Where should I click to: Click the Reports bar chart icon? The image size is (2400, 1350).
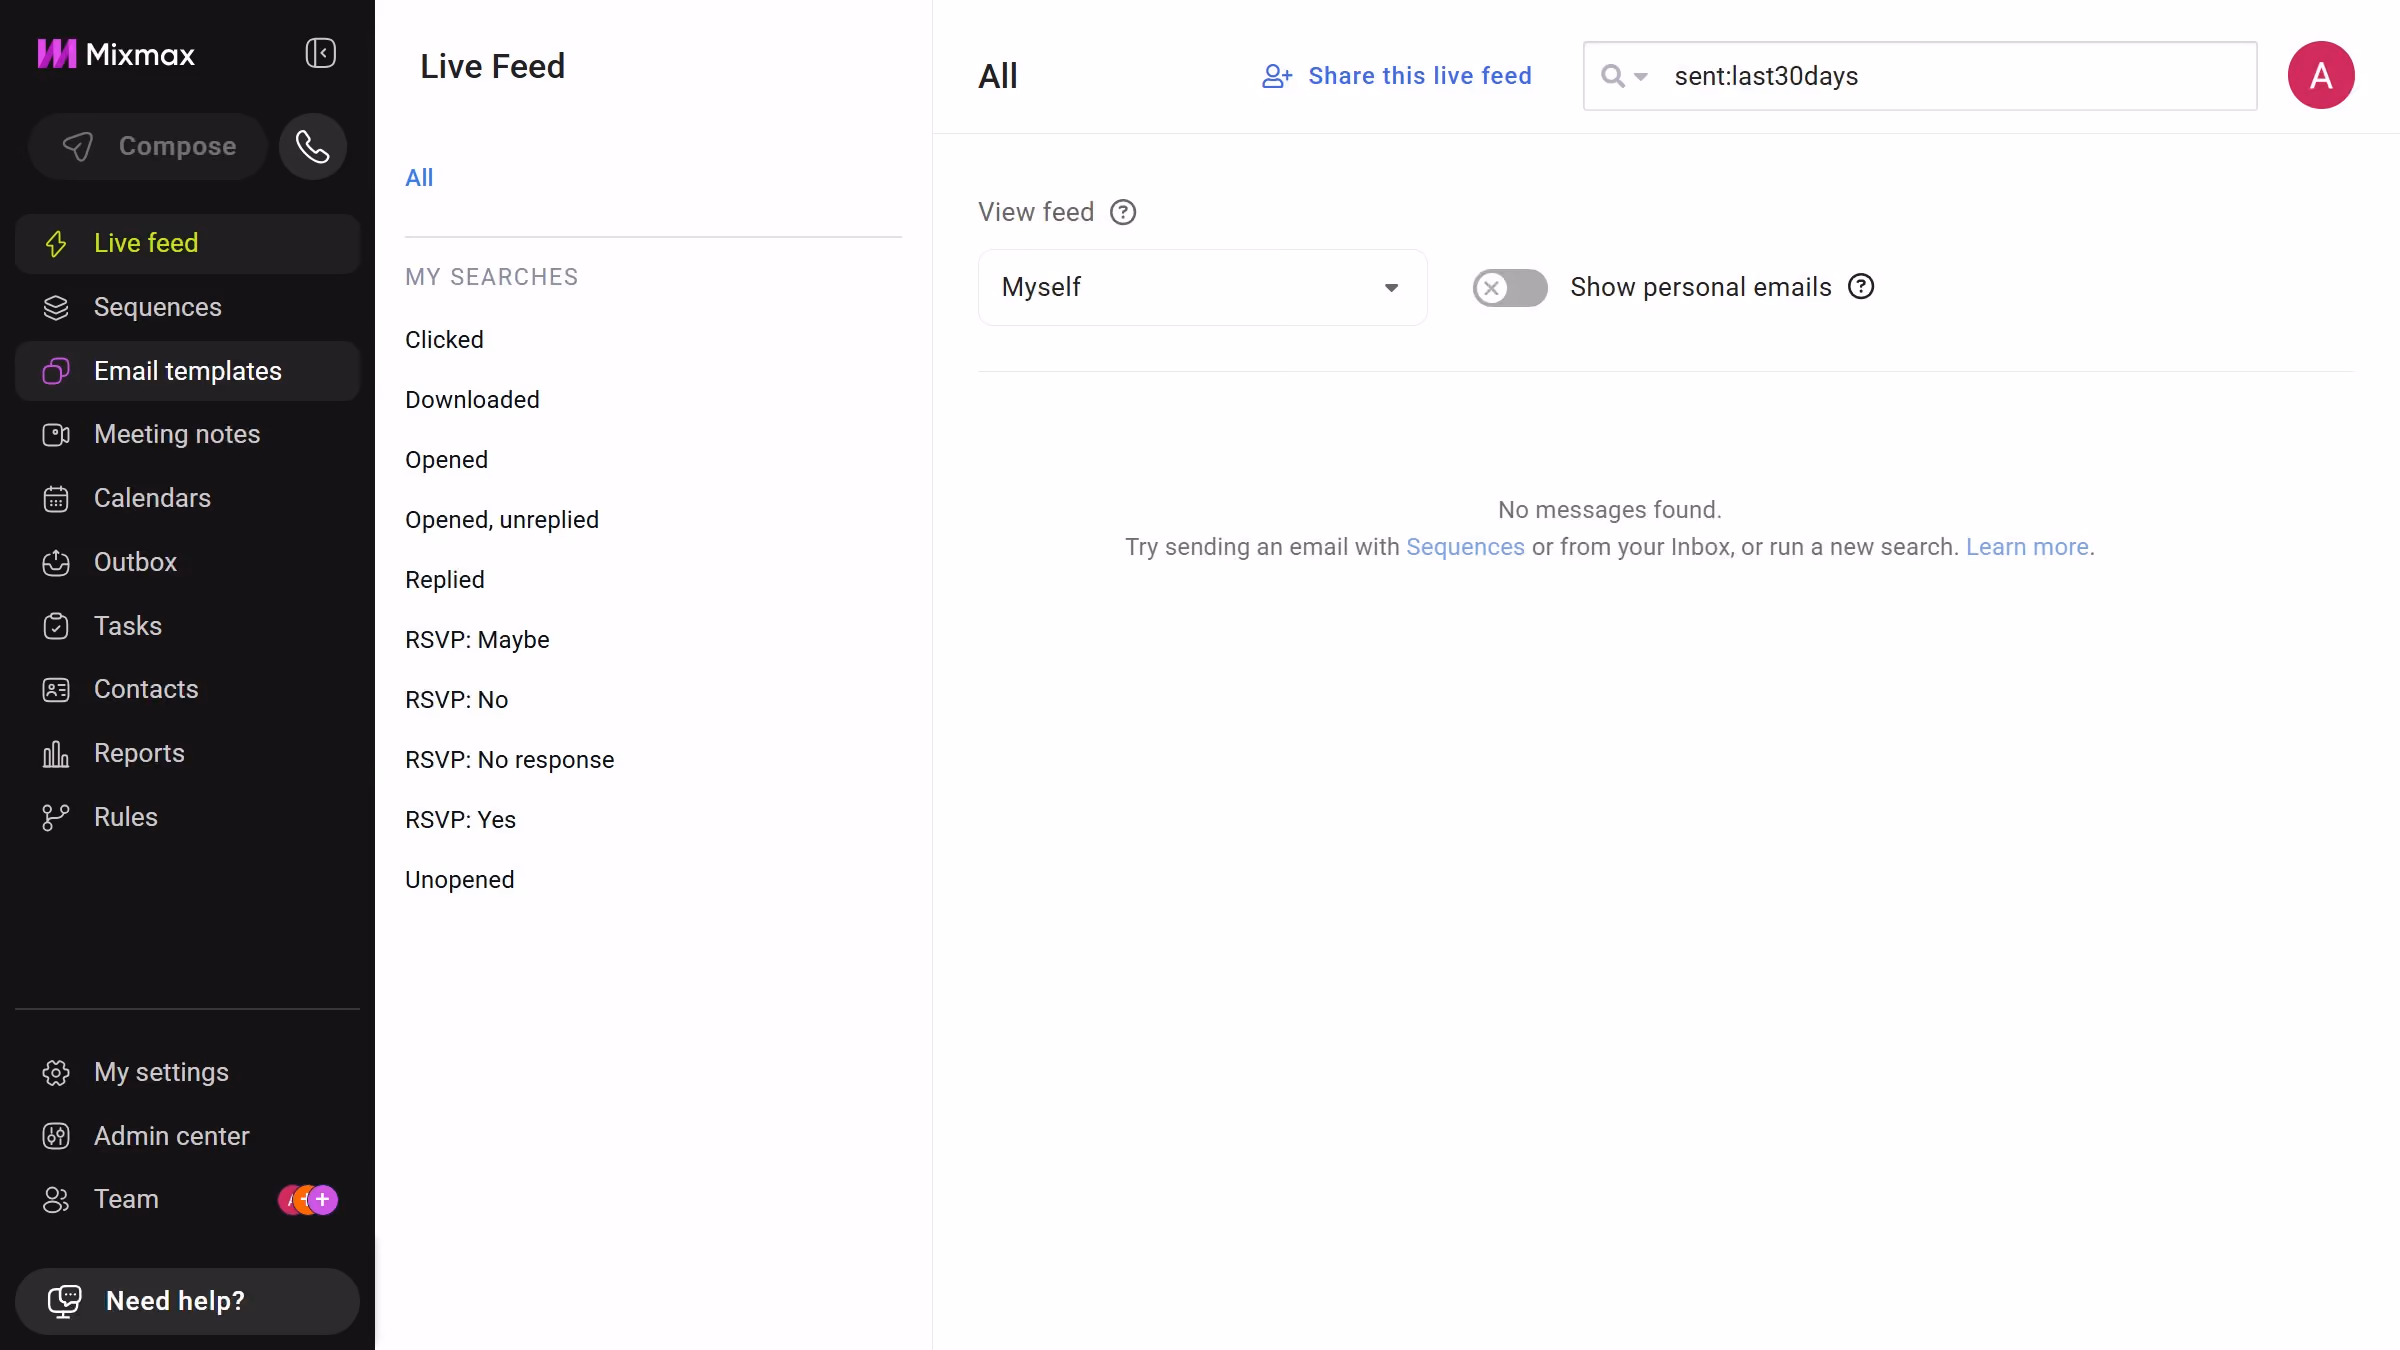[x=56, y=754]
